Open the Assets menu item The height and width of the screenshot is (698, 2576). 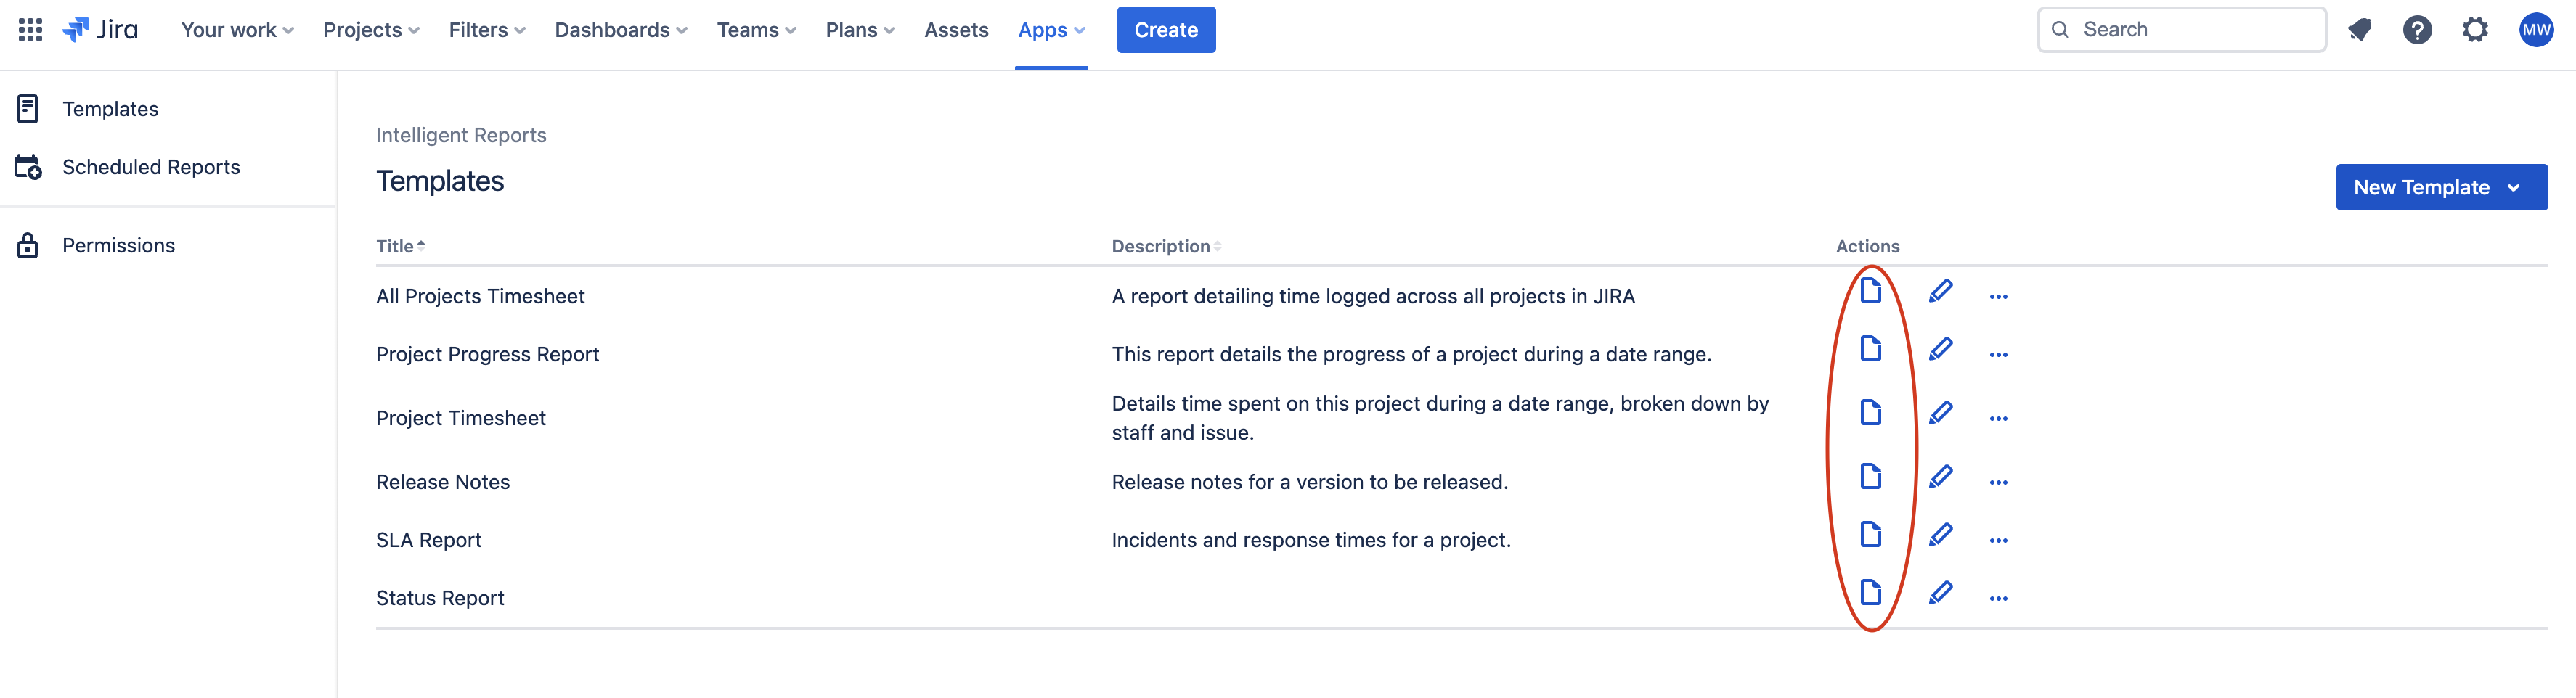click(955, 30)
